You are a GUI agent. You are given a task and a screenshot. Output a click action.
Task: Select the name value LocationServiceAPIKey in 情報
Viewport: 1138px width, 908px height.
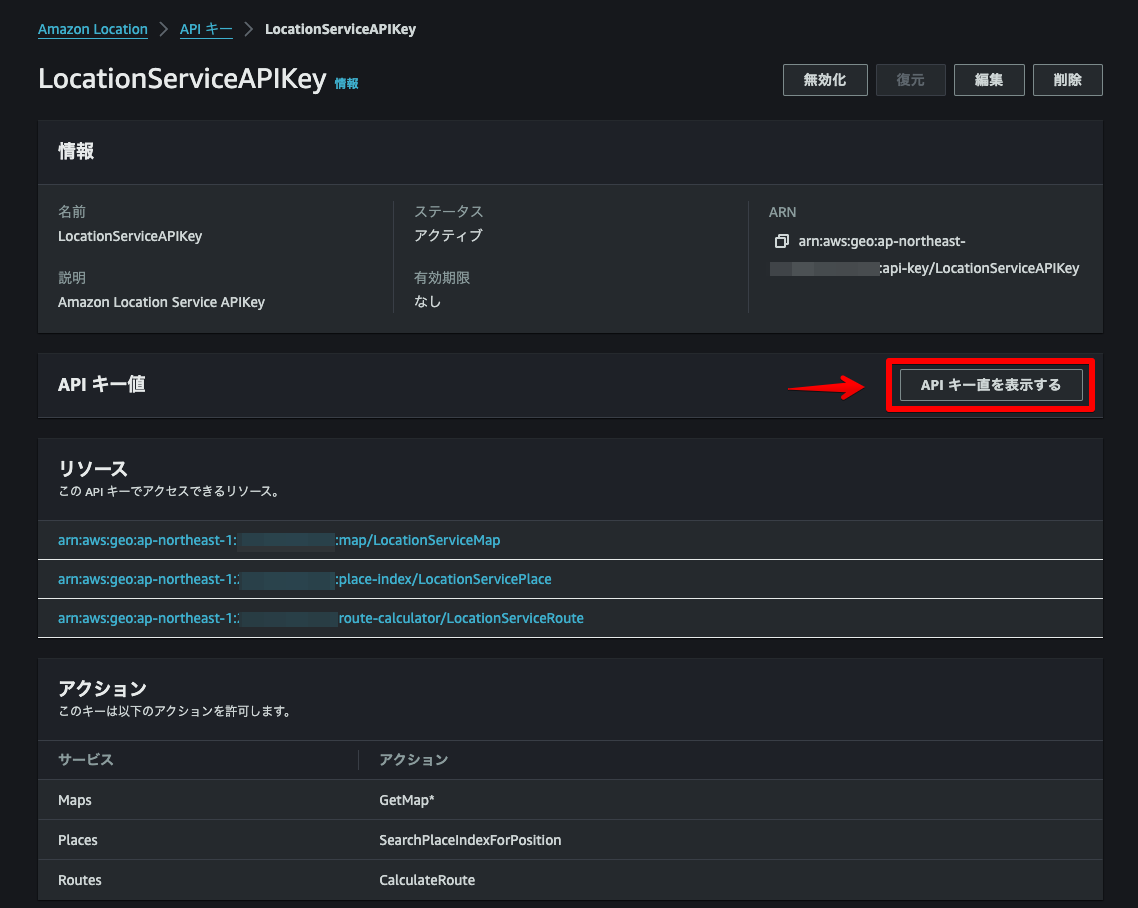(x=130, y=236)
